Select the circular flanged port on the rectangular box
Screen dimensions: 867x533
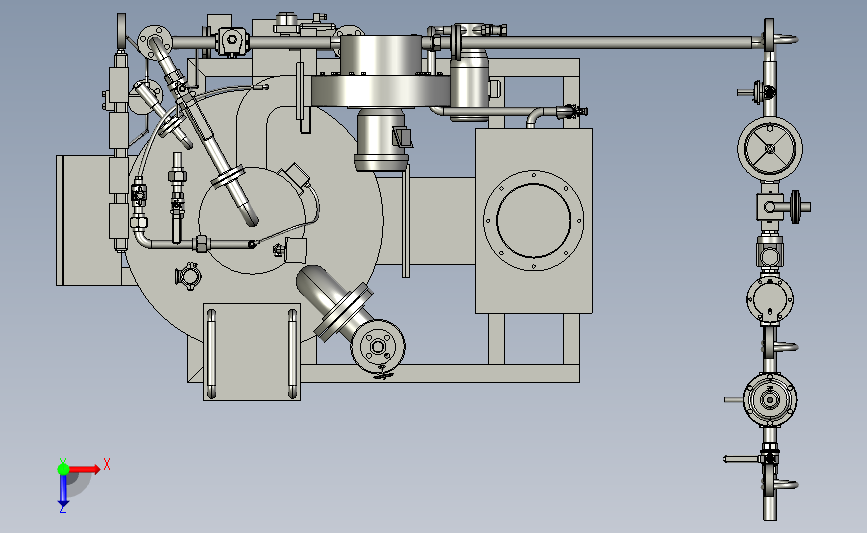point(533,220)
